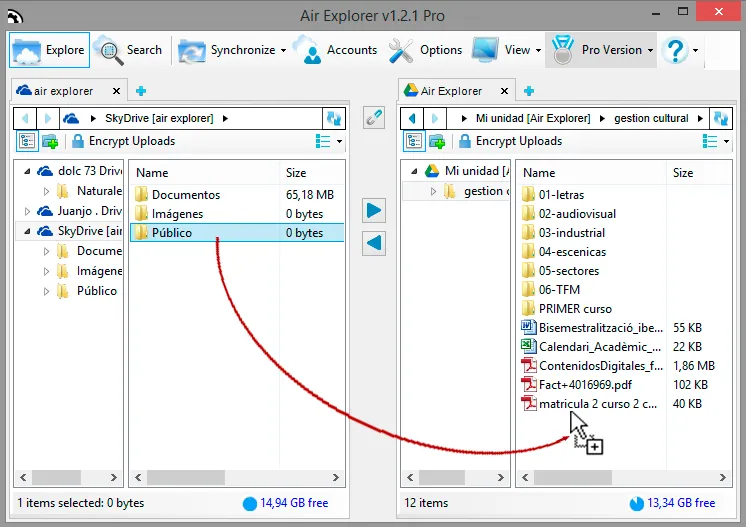Select the Imágenes folder row
Screen dimensions: 746x527
(x=237, y=214)
